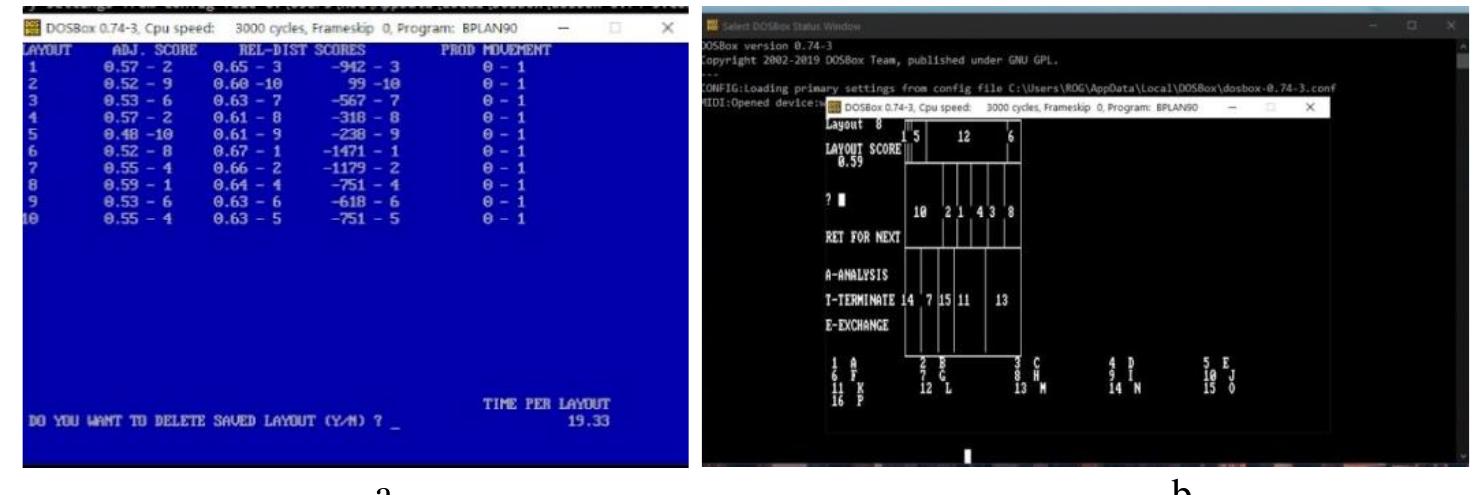Click the Status Window vertical scrollbar thumb
1481x495 pixels.
click(1465, 60)
